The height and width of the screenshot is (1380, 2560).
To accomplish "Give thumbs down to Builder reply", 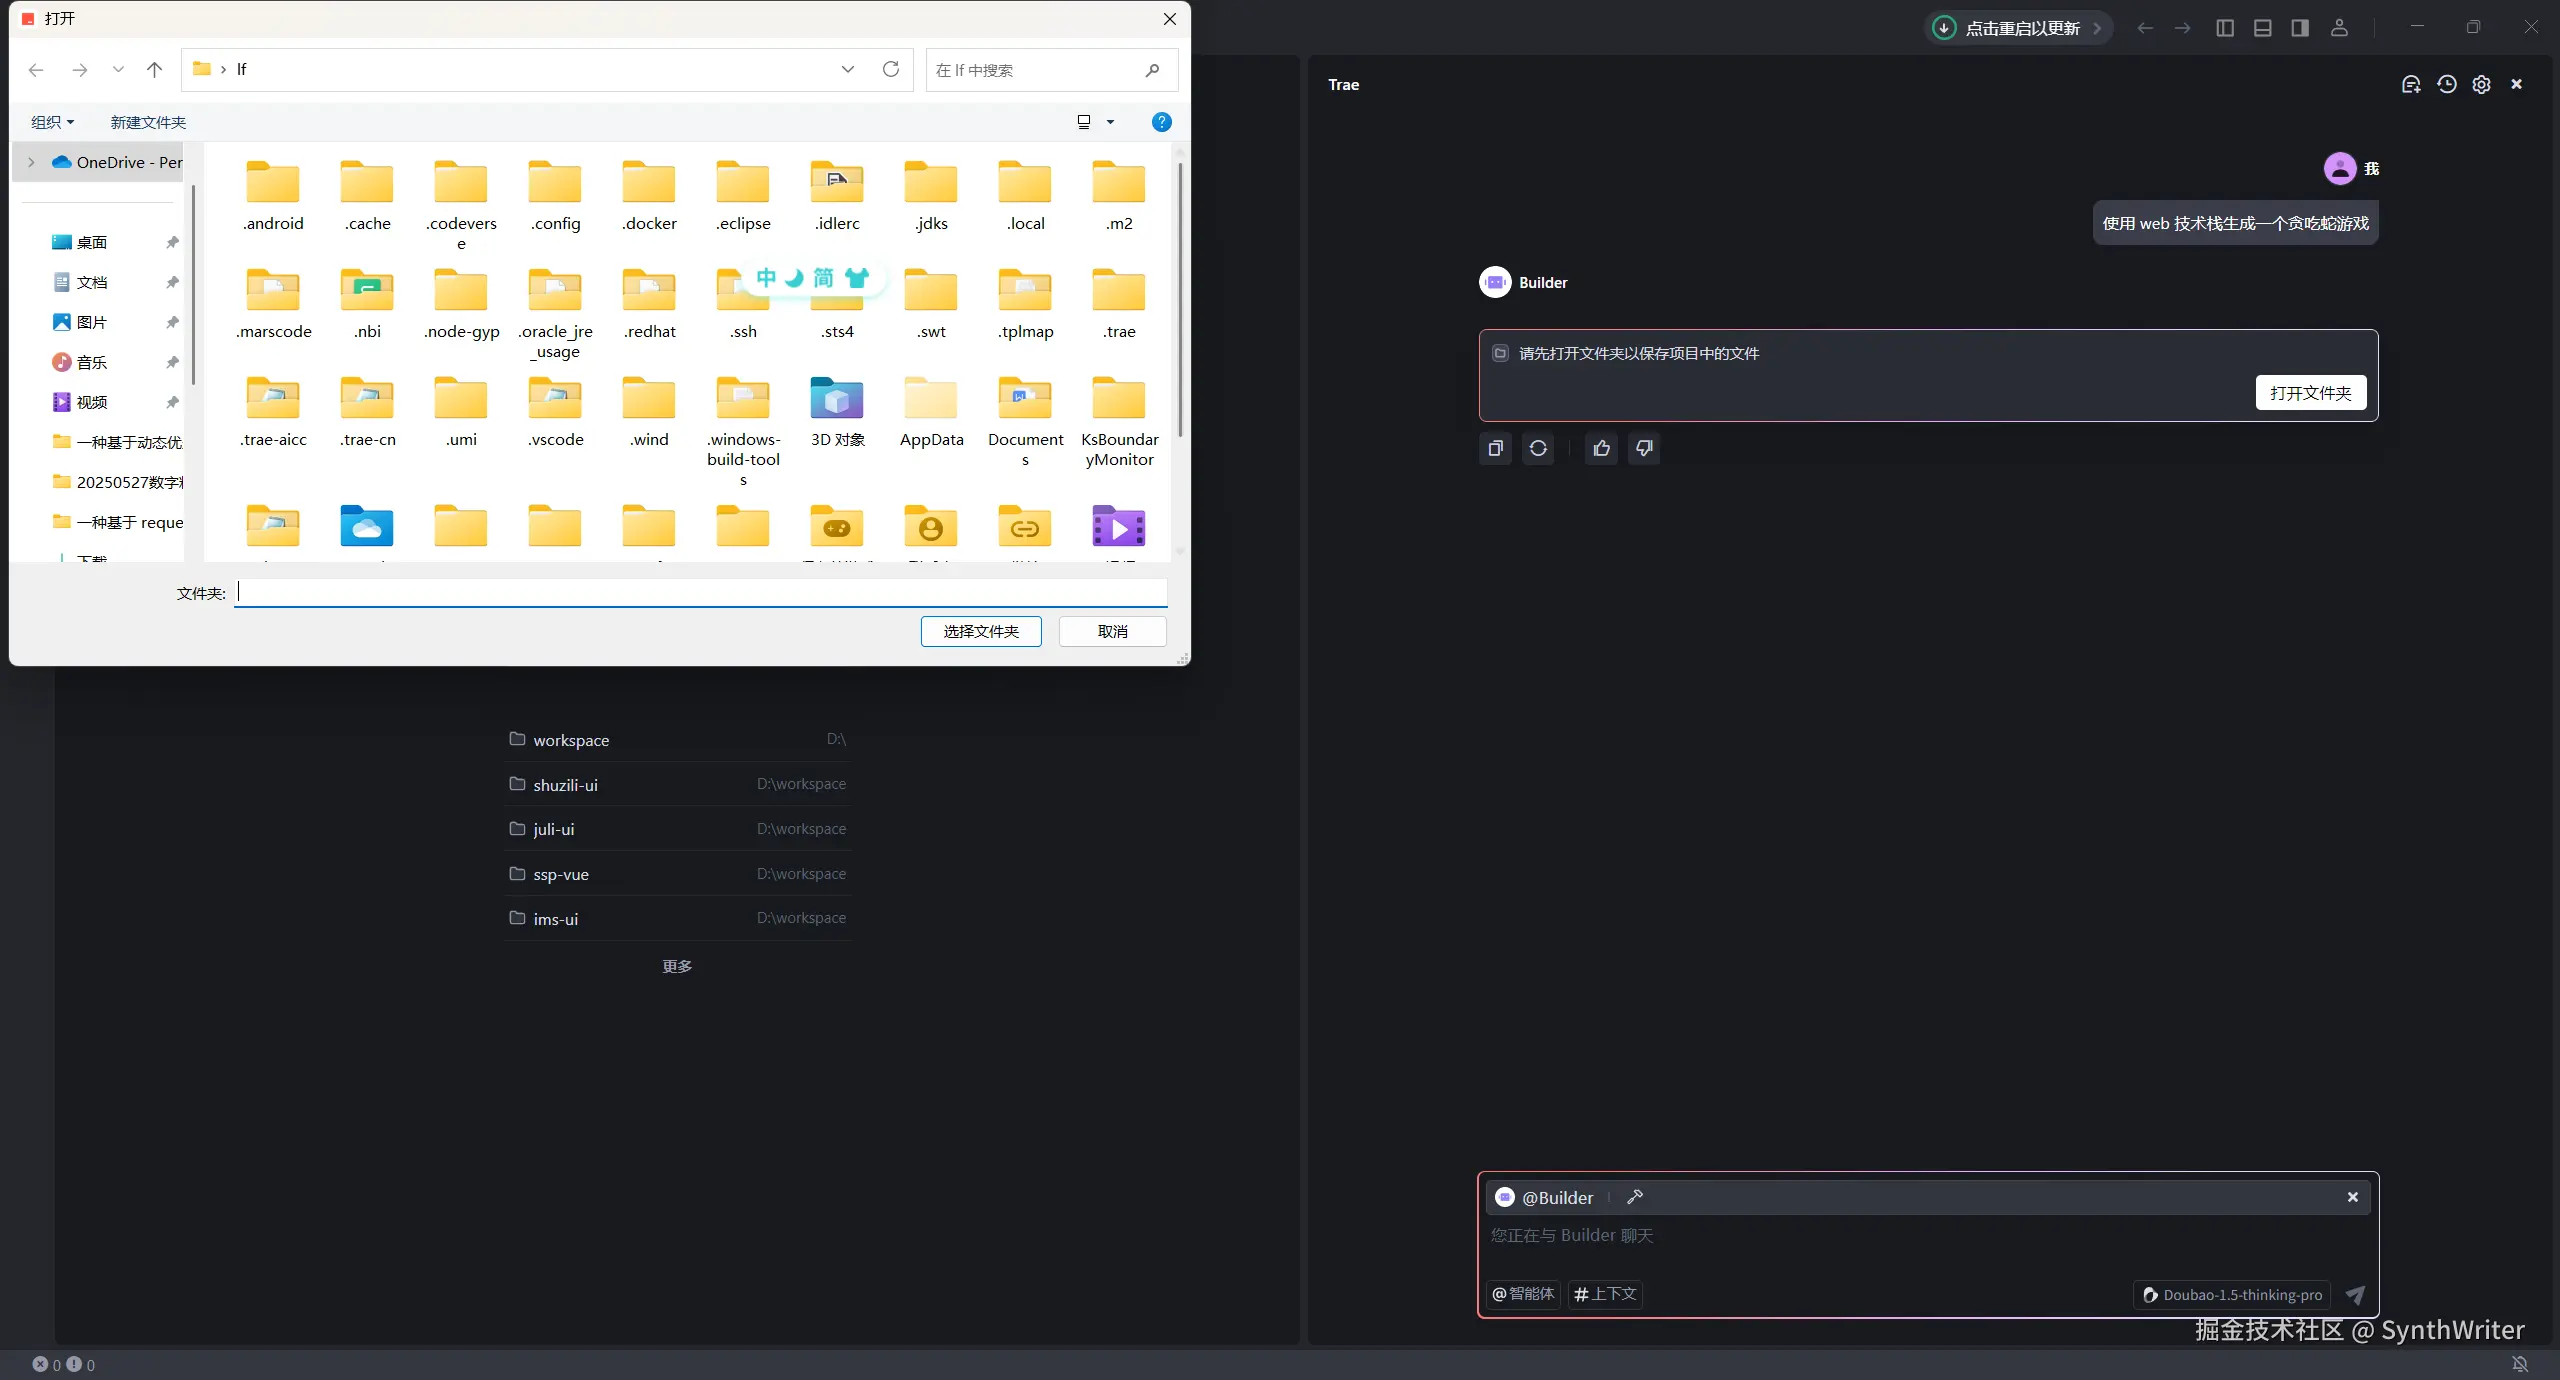I will tap(1644, 449).
